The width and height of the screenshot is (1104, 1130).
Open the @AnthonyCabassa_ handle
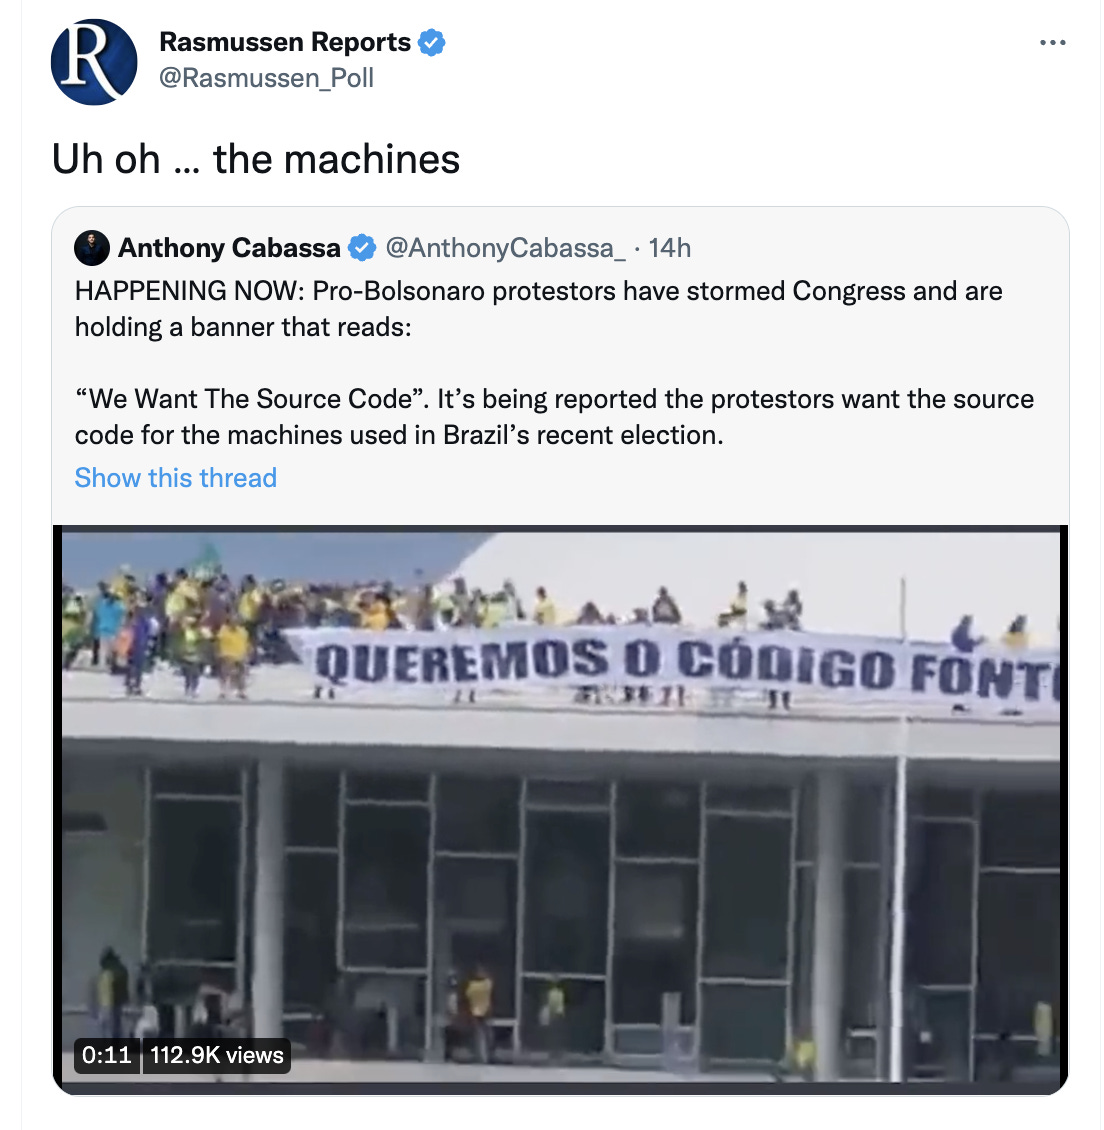(505, 248)
